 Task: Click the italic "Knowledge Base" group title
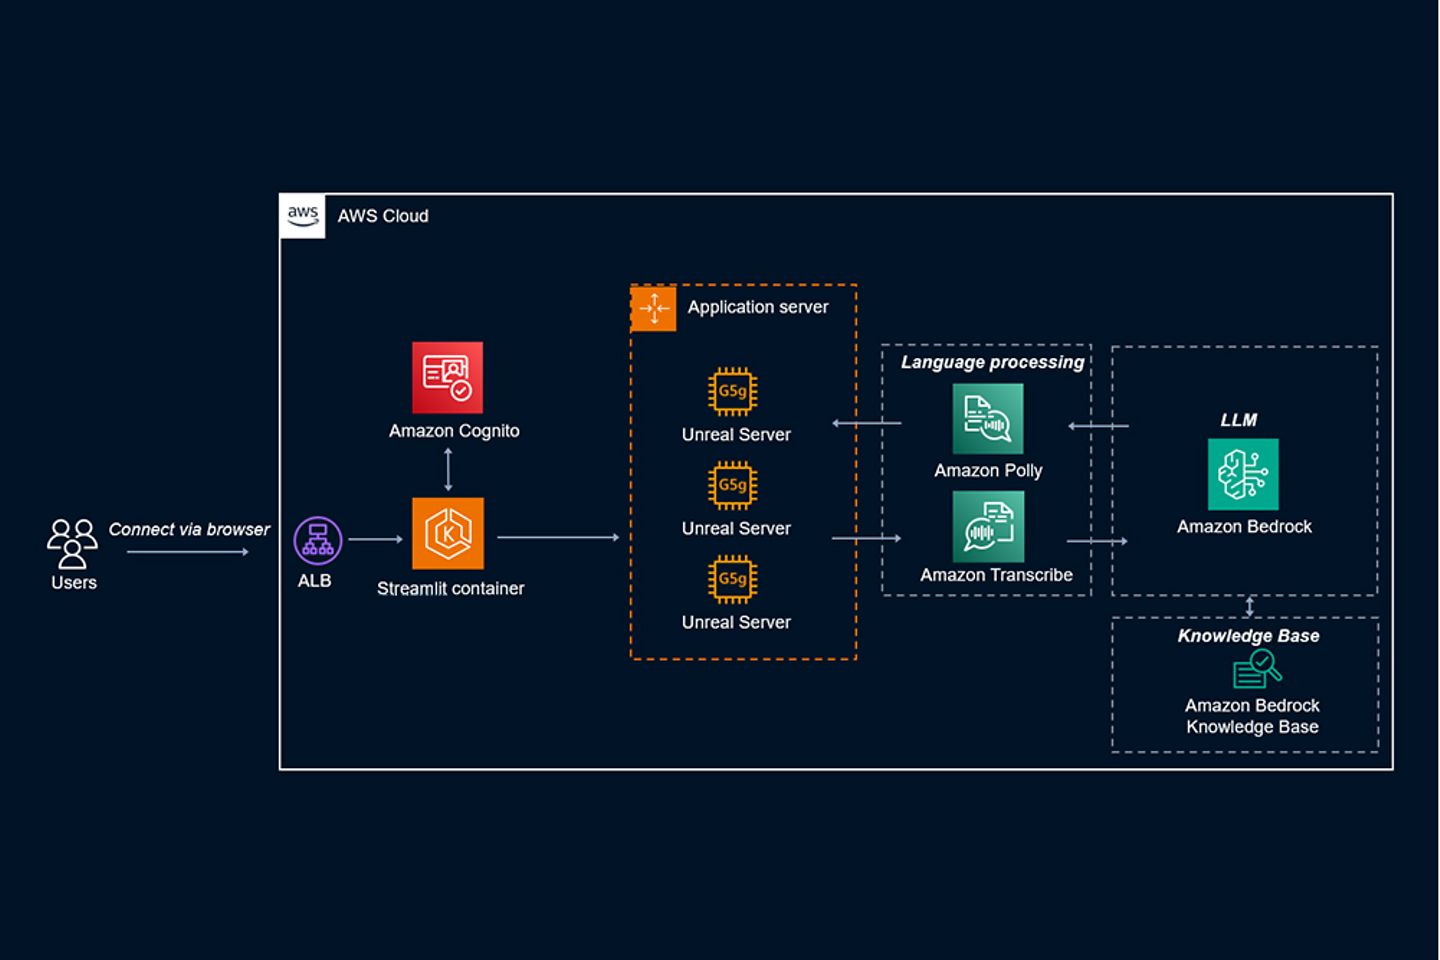point(1248,636)
